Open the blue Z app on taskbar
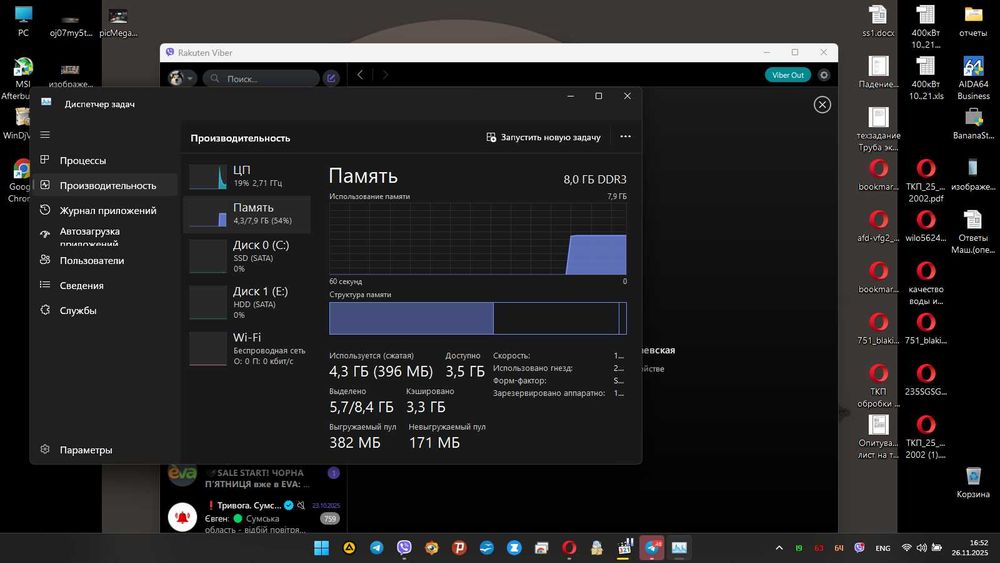1000x563 pixels. [x=514, y=548]
